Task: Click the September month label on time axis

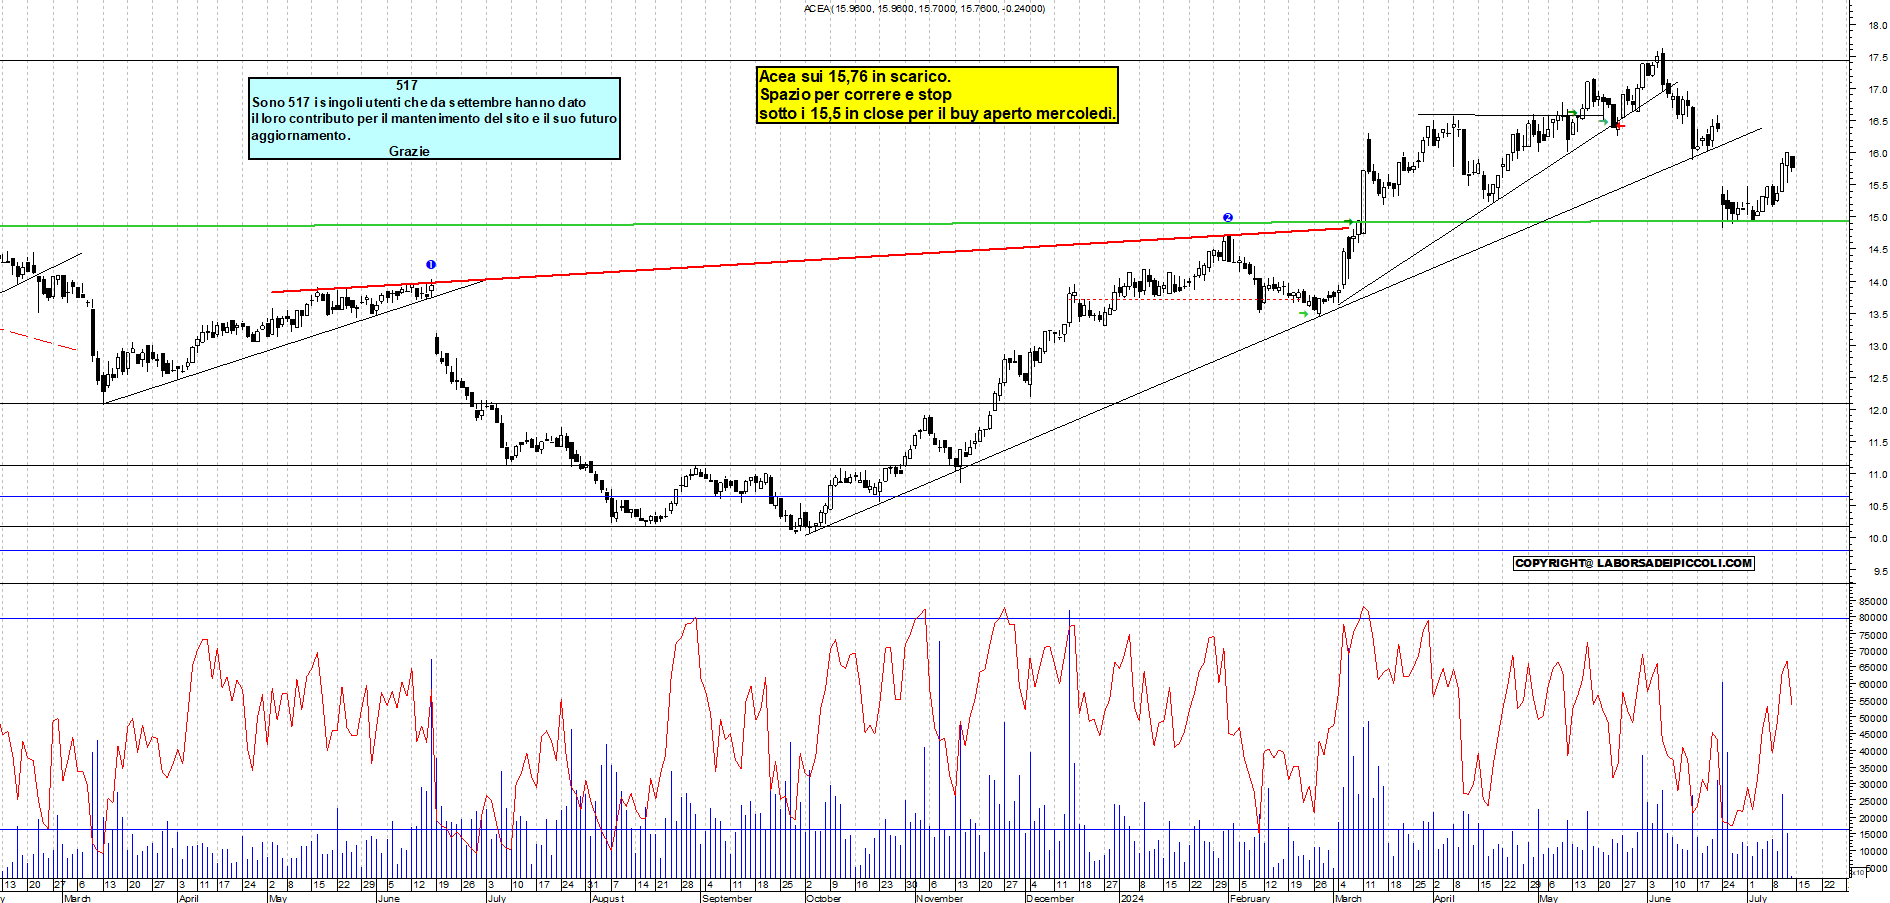Action: coord(727,898)
